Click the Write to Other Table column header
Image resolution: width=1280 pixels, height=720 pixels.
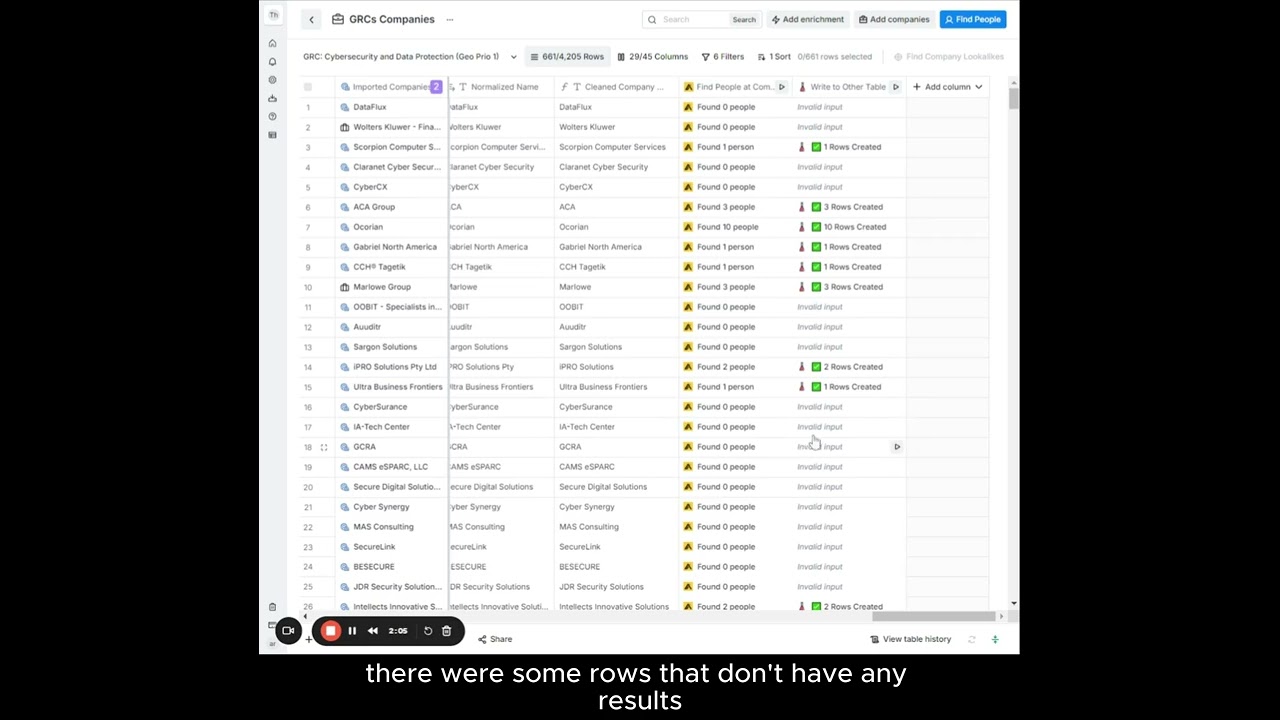[849, 87]
